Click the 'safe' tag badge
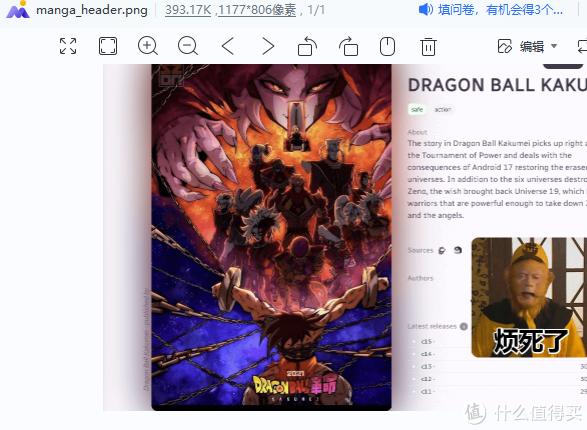Image resolution: width=587 pixels, height=430 pixels. (x=417, y=109)
